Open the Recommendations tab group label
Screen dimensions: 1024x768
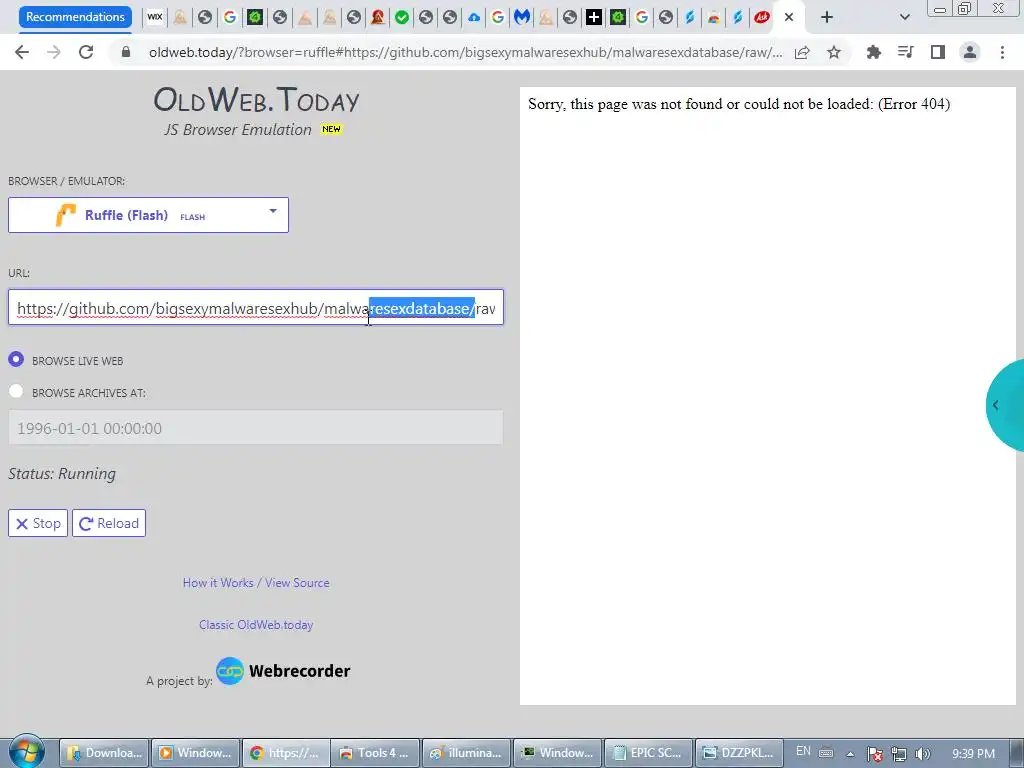point(75,17)
